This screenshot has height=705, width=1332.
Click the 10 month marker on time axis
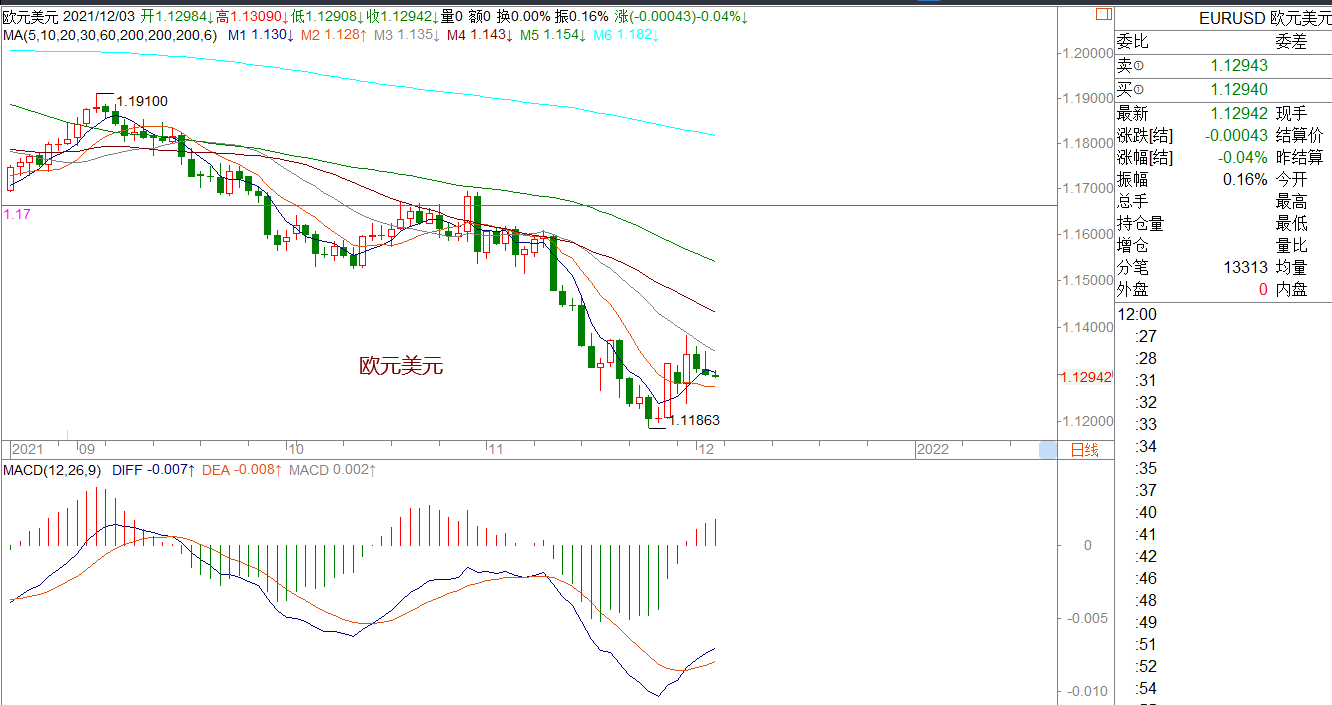click(x=294, y=450)
